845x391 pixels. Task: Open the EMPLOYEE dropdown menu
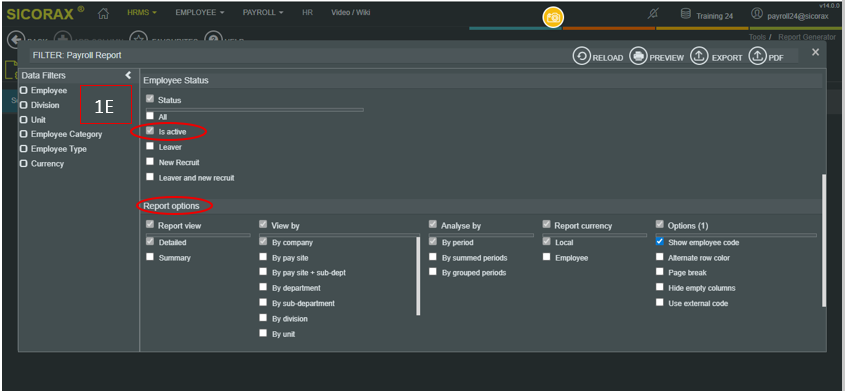click(x=200, y=12)
